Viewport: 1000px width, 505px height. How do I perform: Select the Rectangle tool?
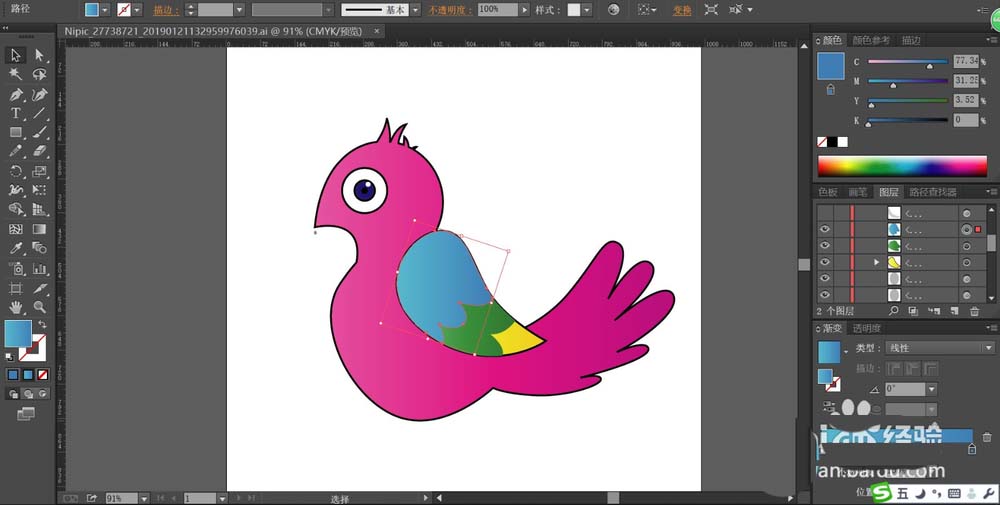16,133
